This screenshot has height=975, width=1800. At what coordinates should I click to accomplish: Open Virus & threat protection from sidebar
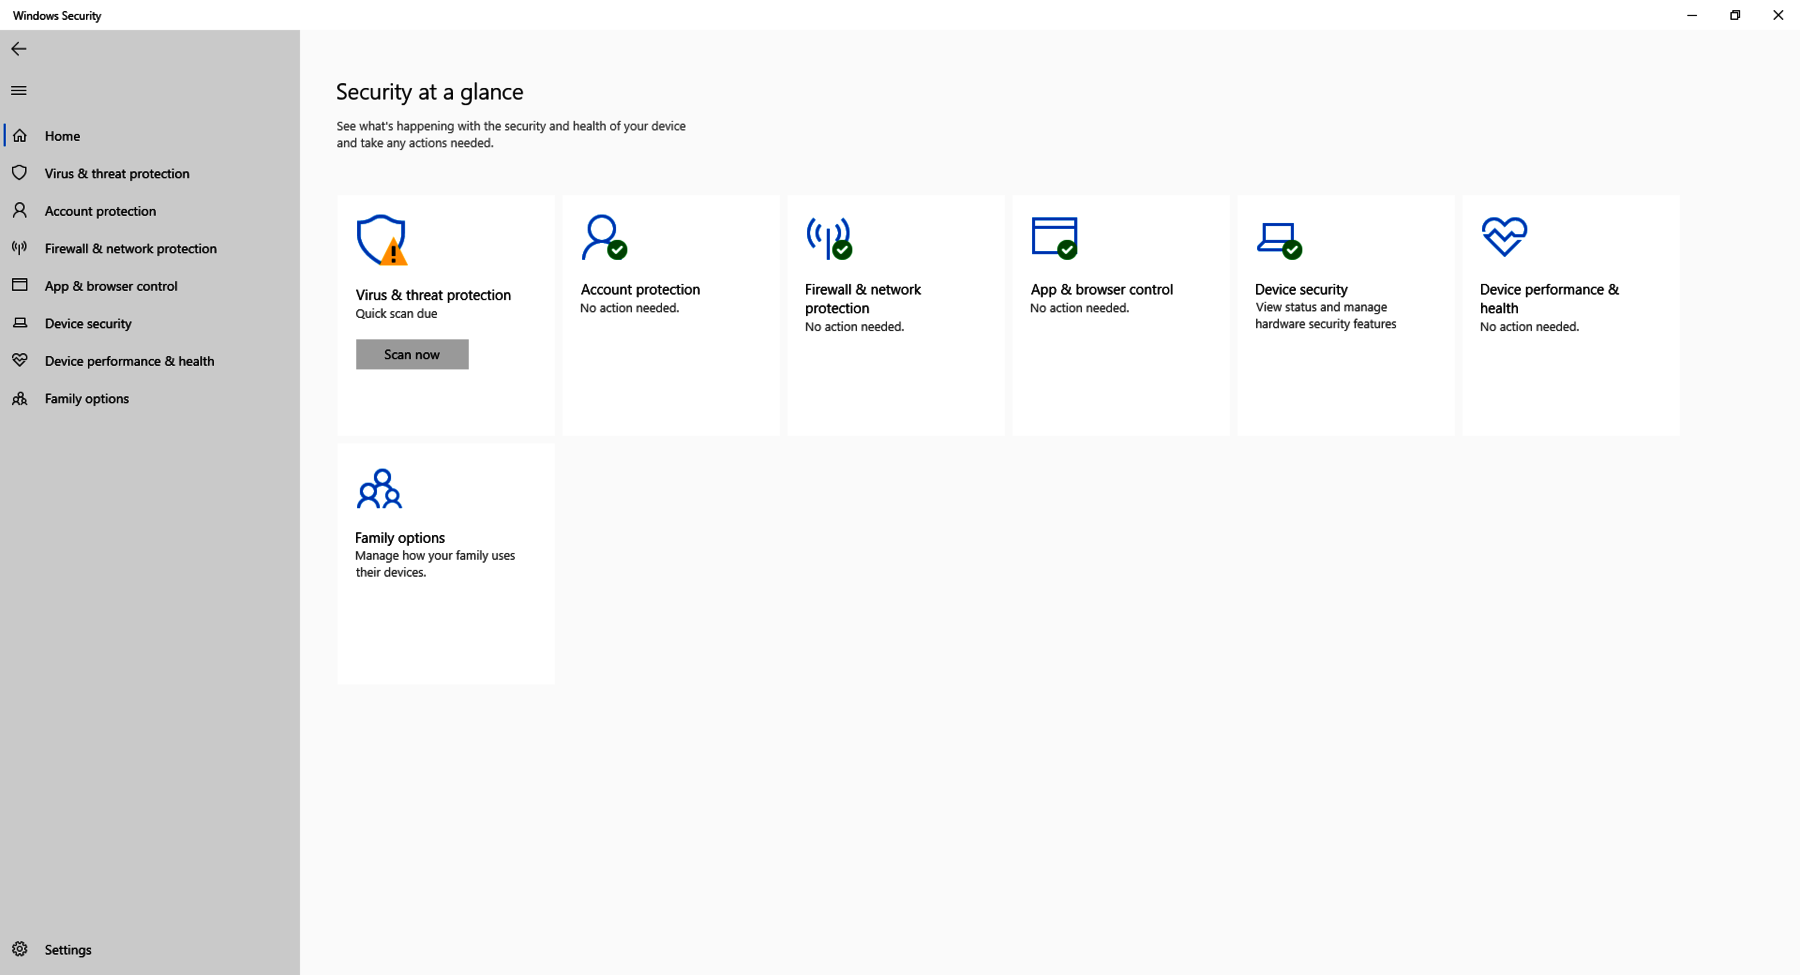[117, 174]
